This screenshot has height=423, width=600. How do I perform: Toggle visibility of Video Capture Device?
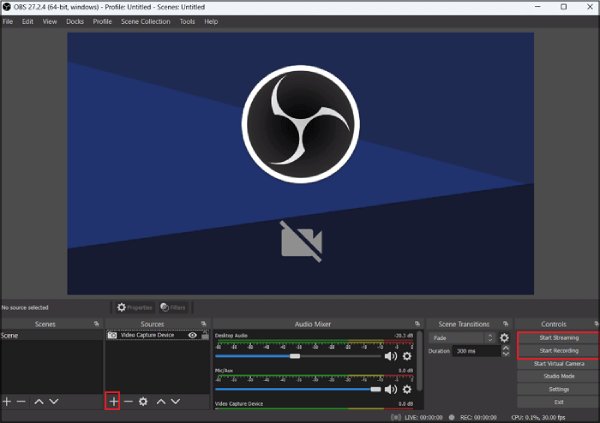(x=192, y=335)
